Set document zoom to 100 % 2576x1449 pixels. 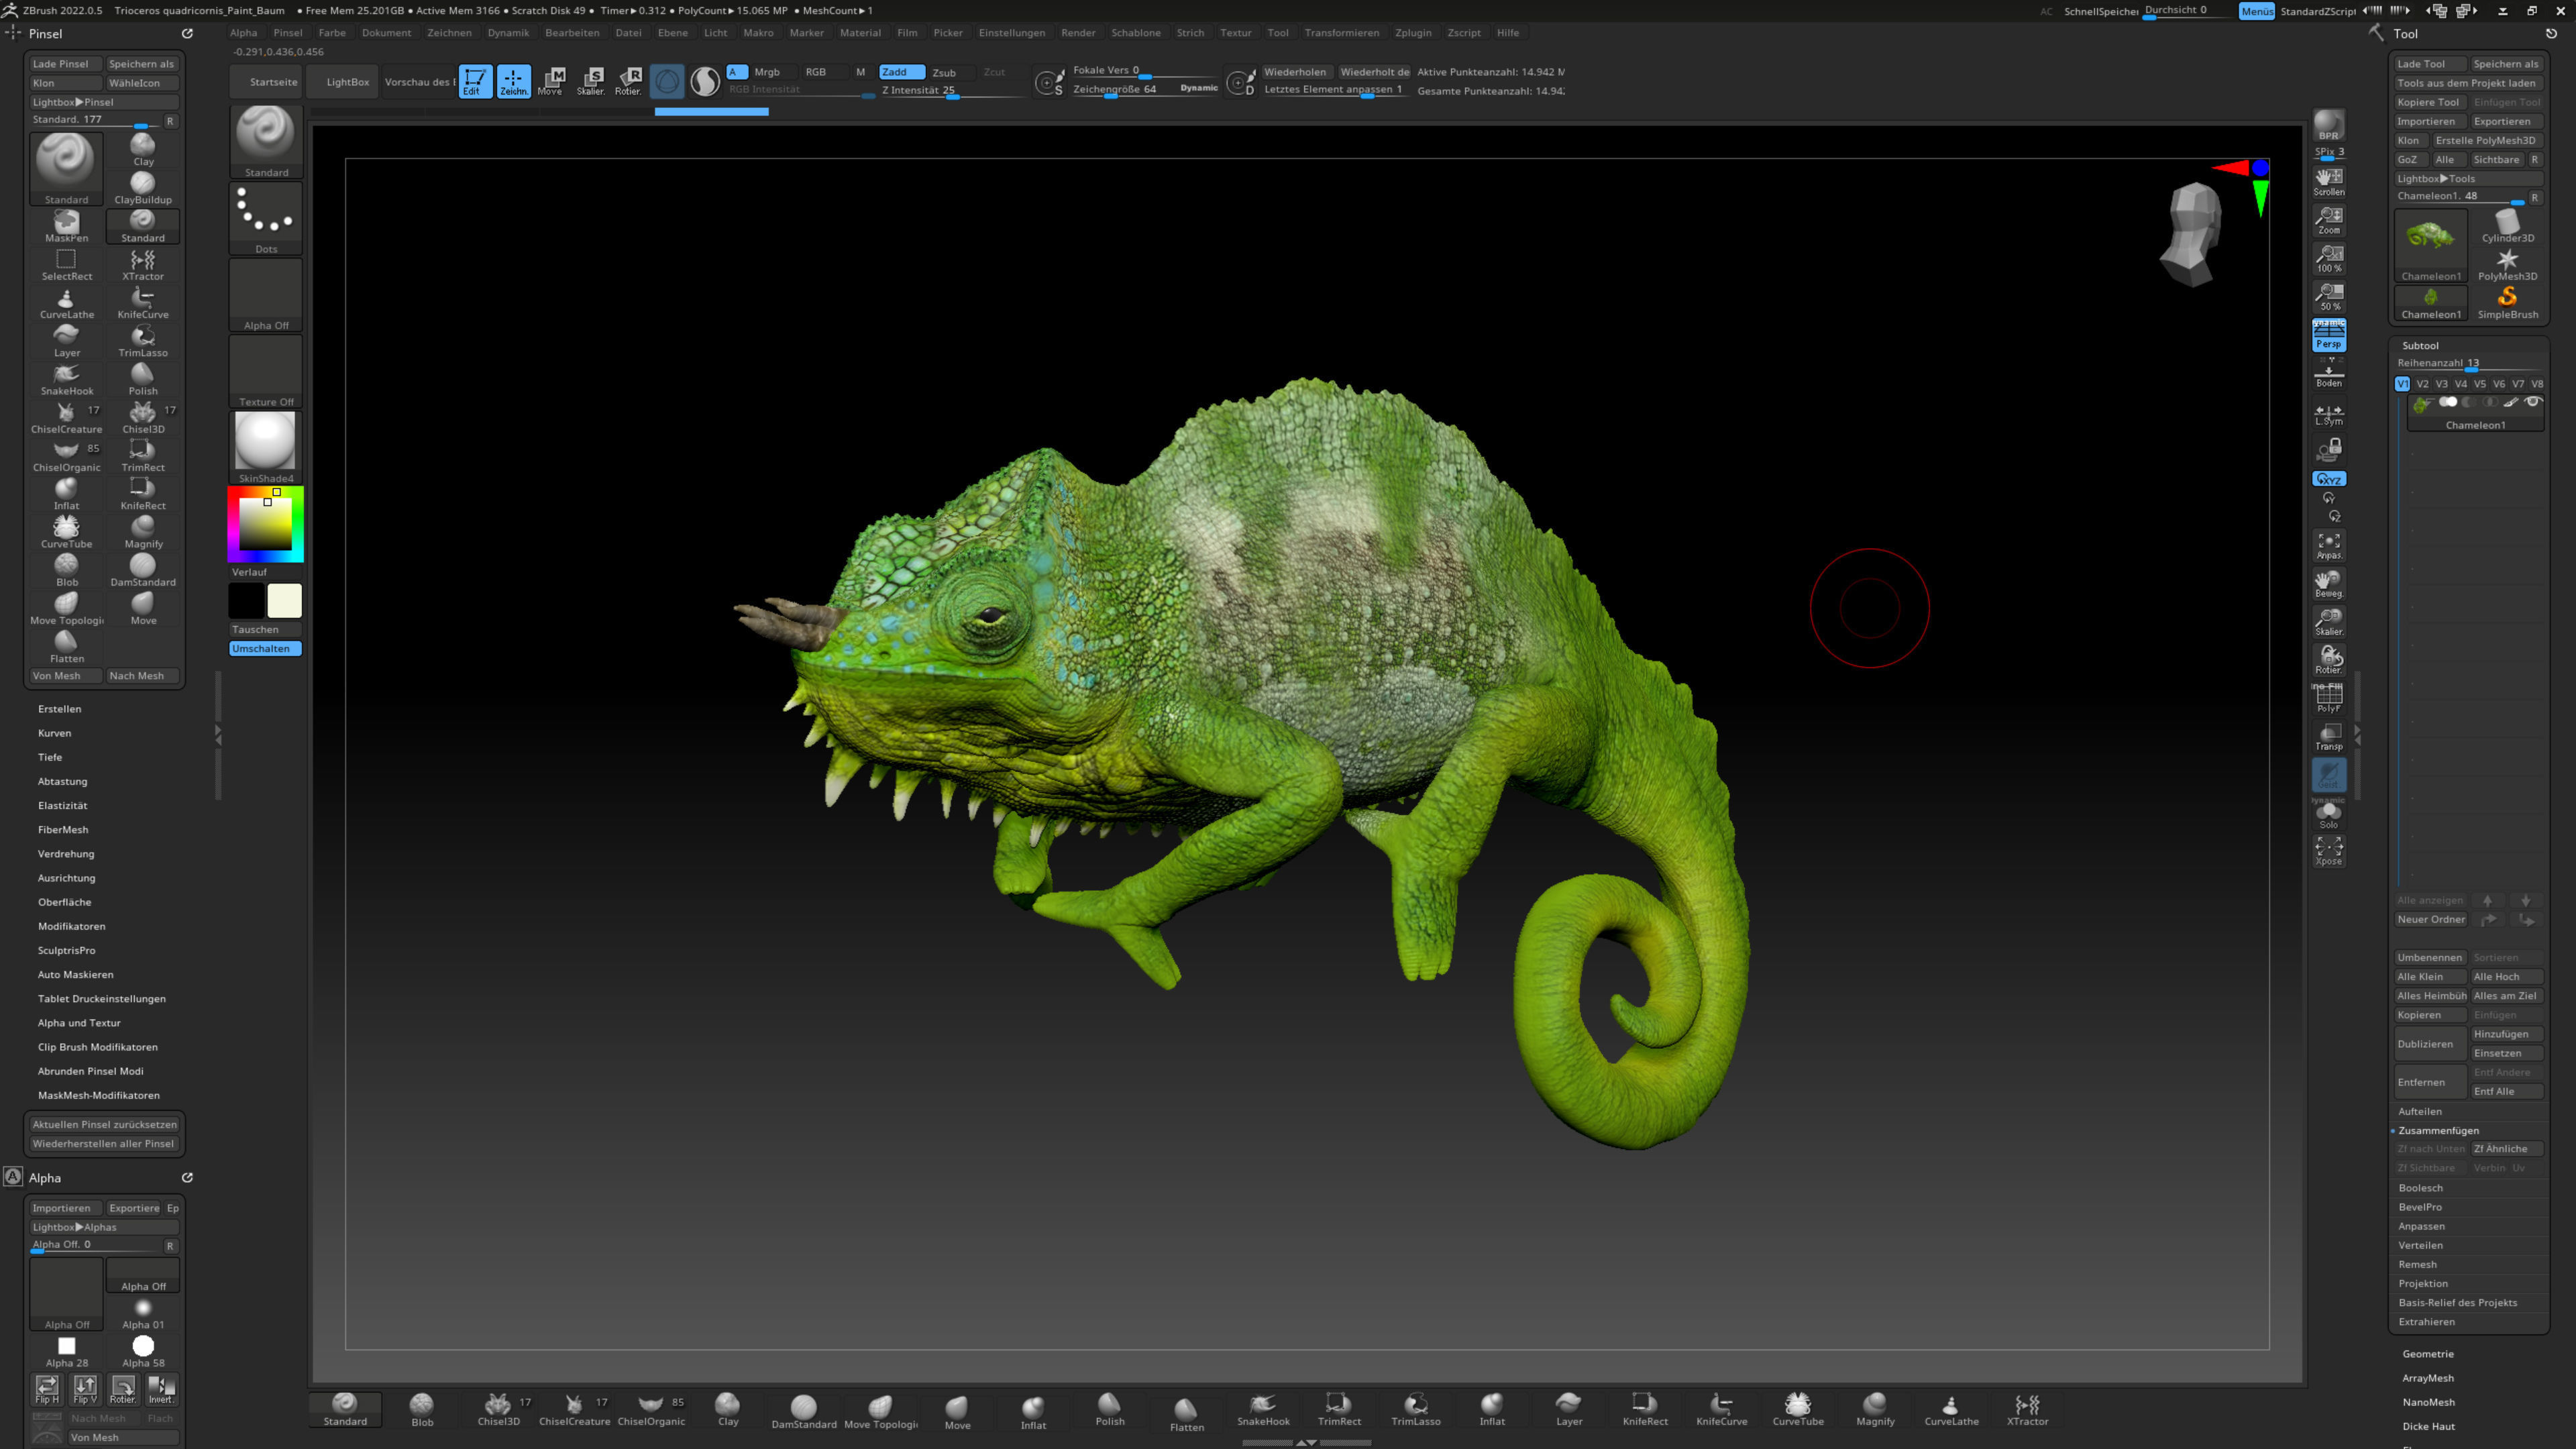[2328, 258]
